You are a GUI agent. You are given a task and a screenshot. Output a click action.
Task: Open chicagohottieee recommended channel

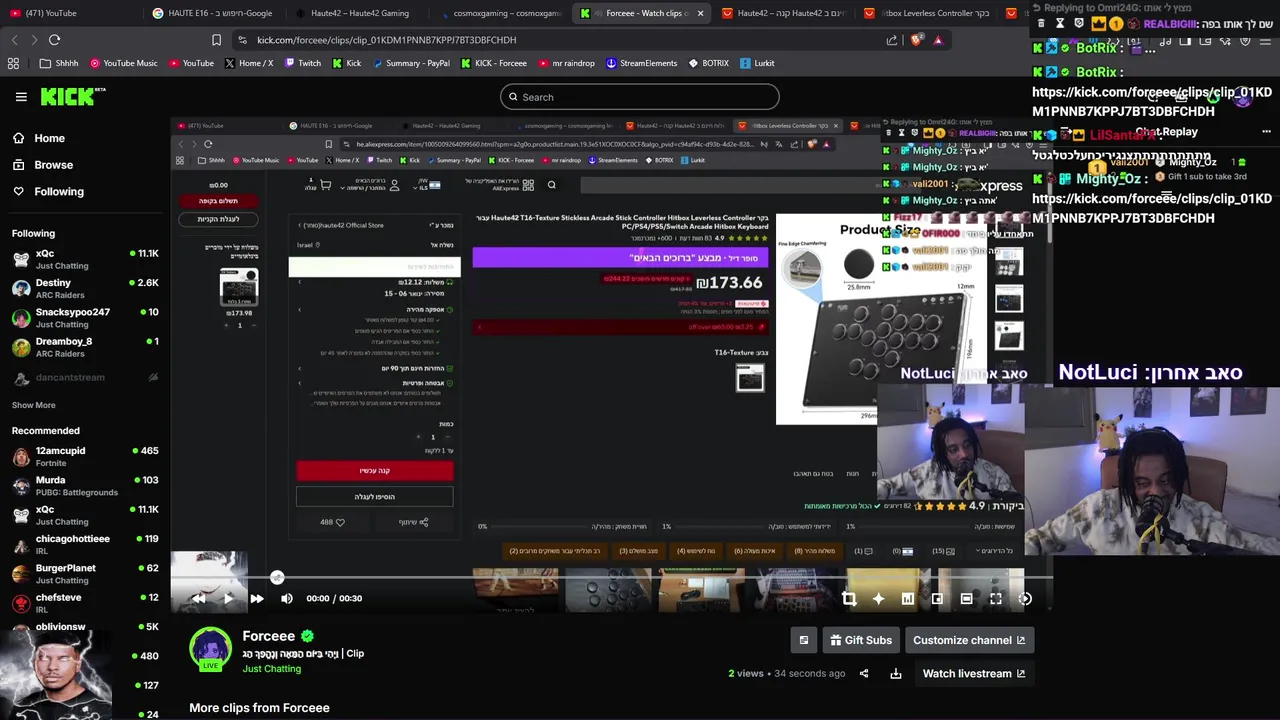(85, 544)
